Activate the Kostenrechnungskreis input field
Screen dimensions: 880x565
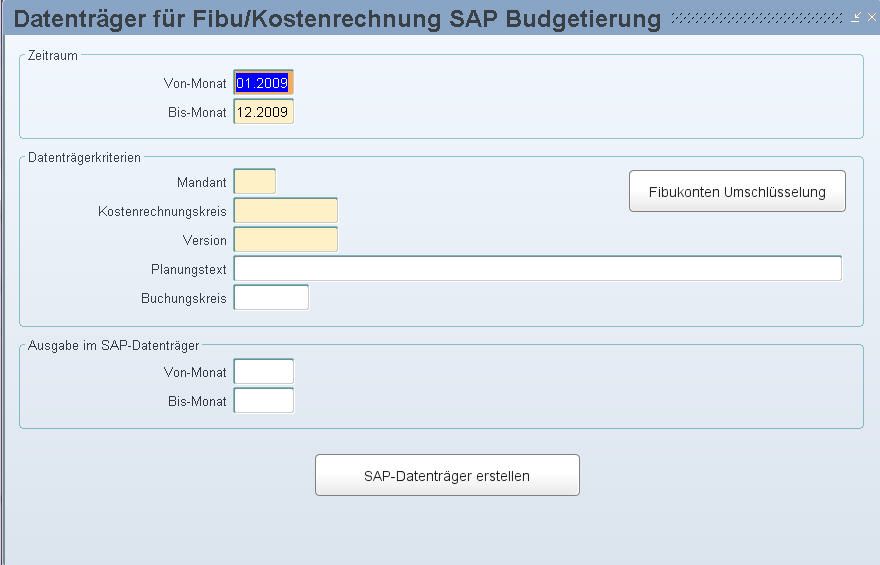pos(285,211)
